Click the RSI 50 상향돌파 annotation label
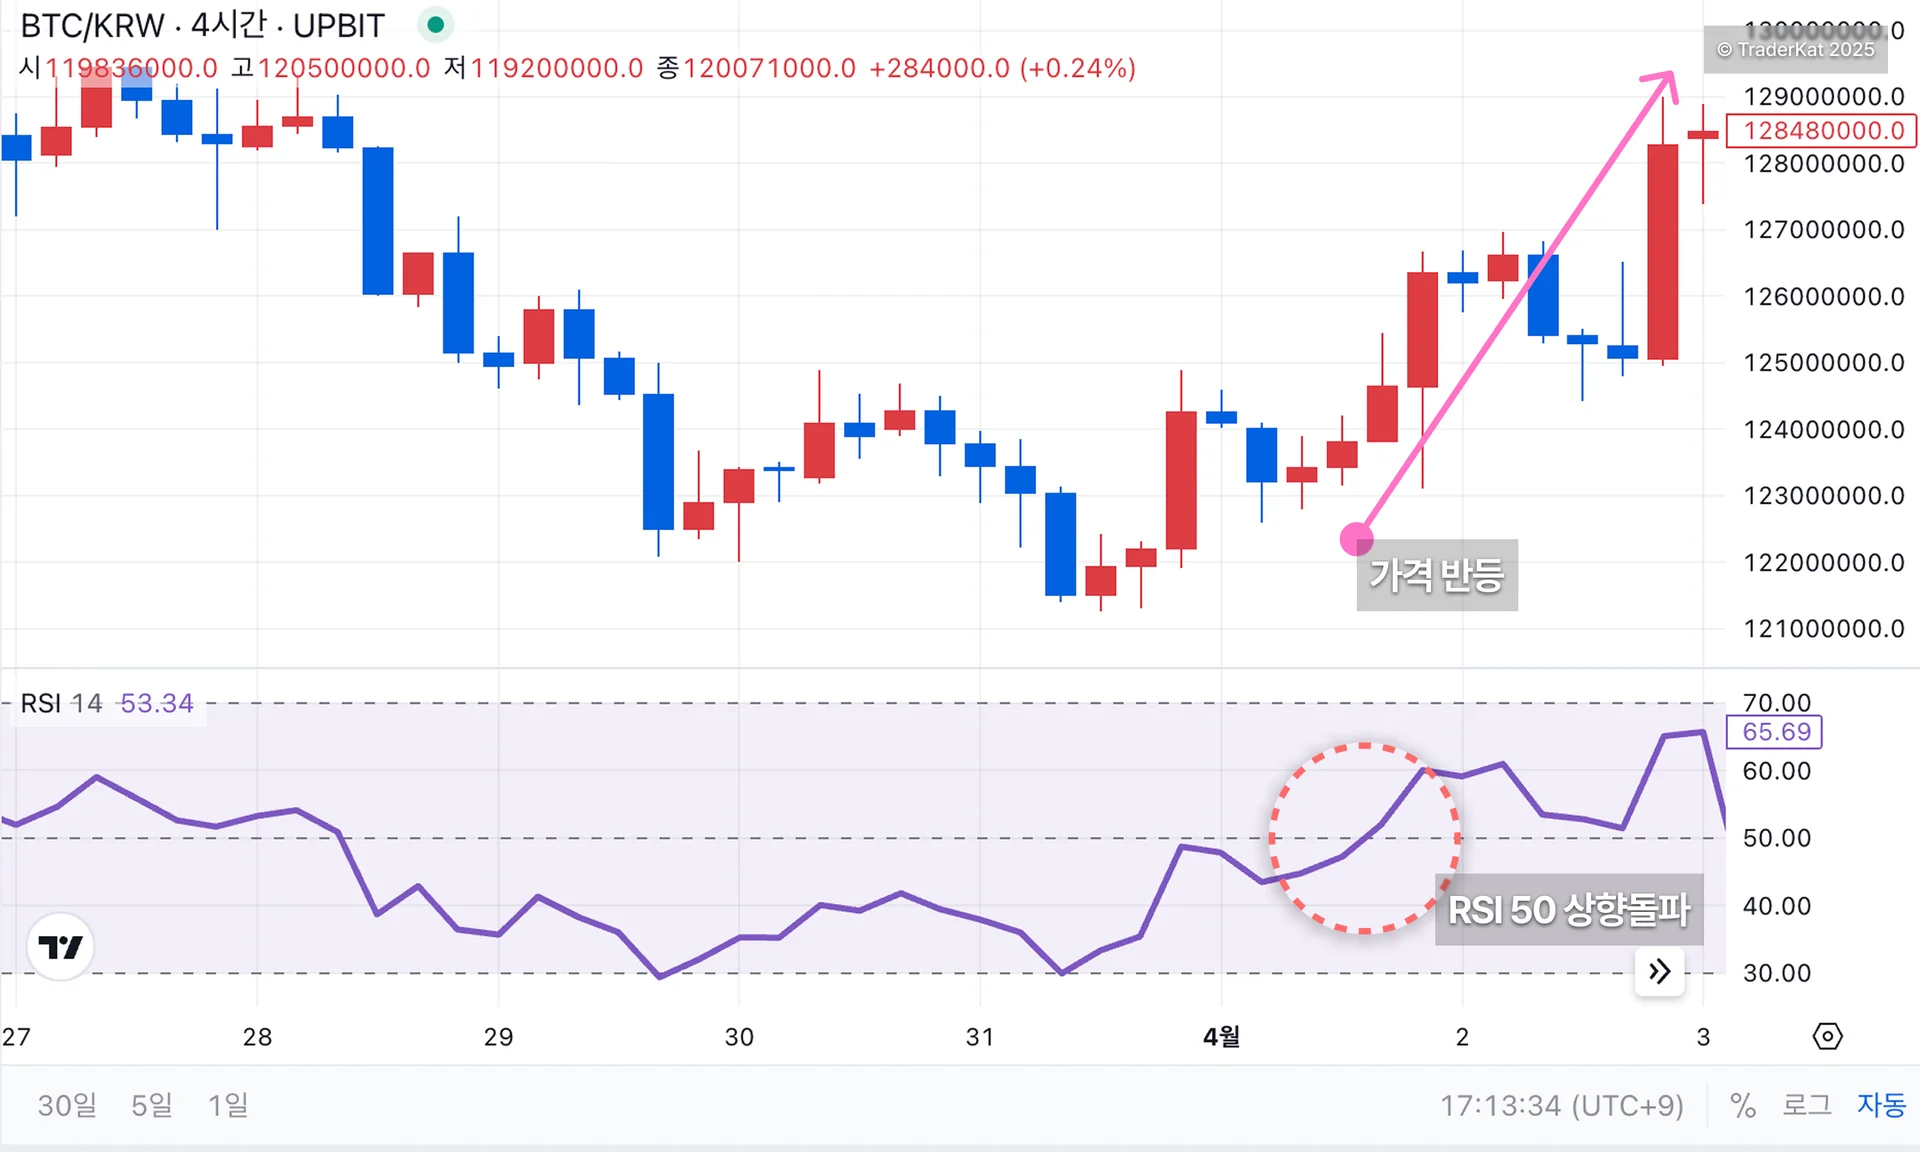The height and width of the screenshot is (1152, 1920). 1568,910
